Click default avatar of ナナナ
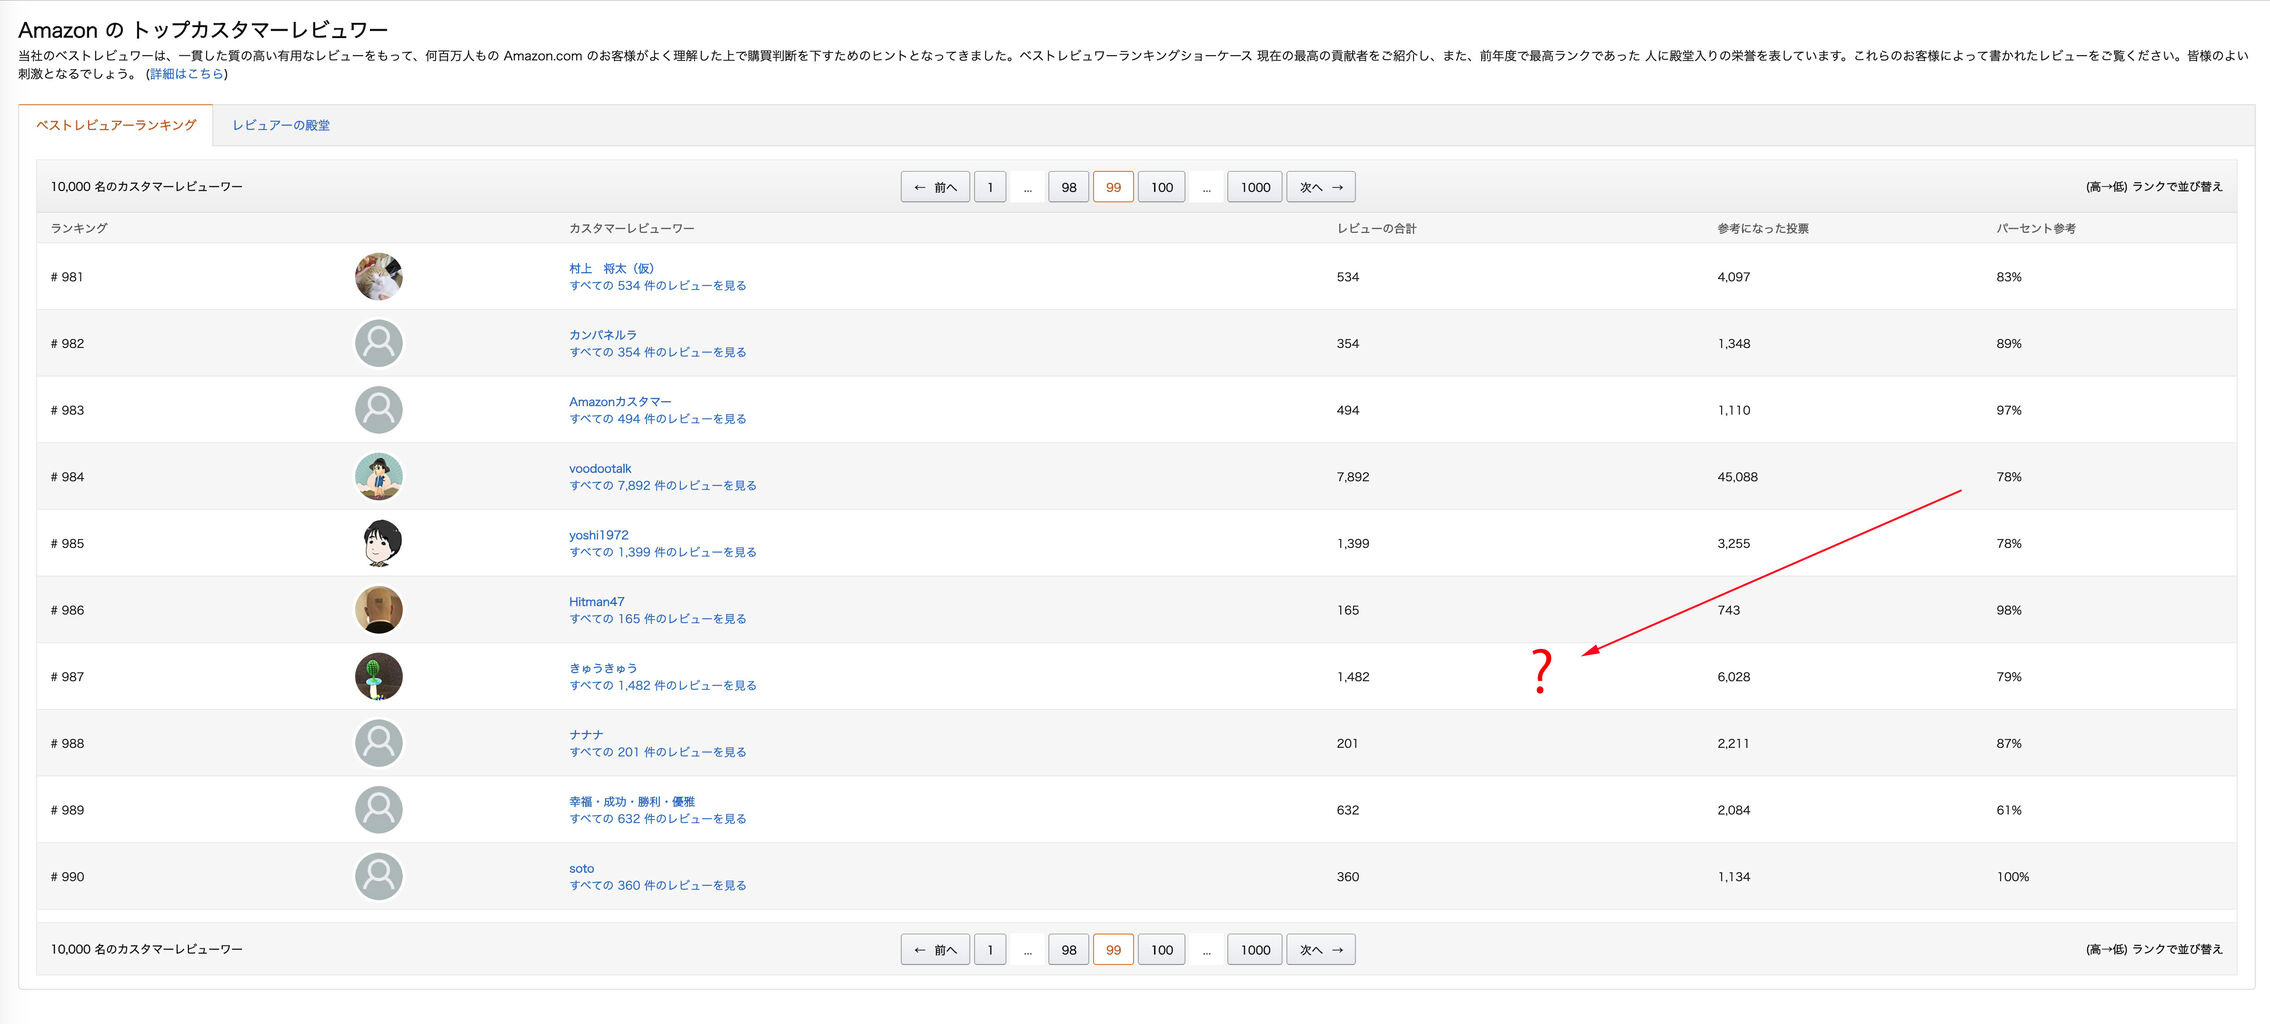This screenshot has width=2270, height=1024. [379, 743]
